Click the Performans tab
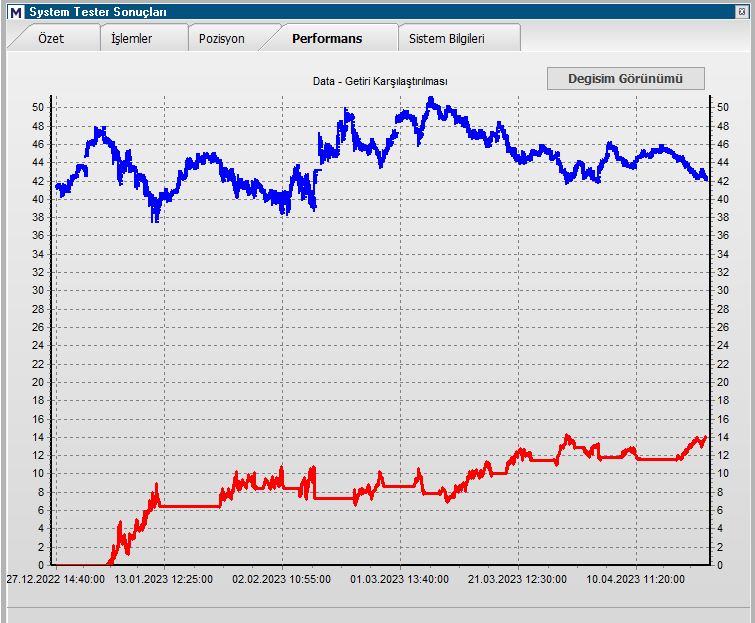The width and height of the screenshot is (755, 623). click(x=327, y=39)
